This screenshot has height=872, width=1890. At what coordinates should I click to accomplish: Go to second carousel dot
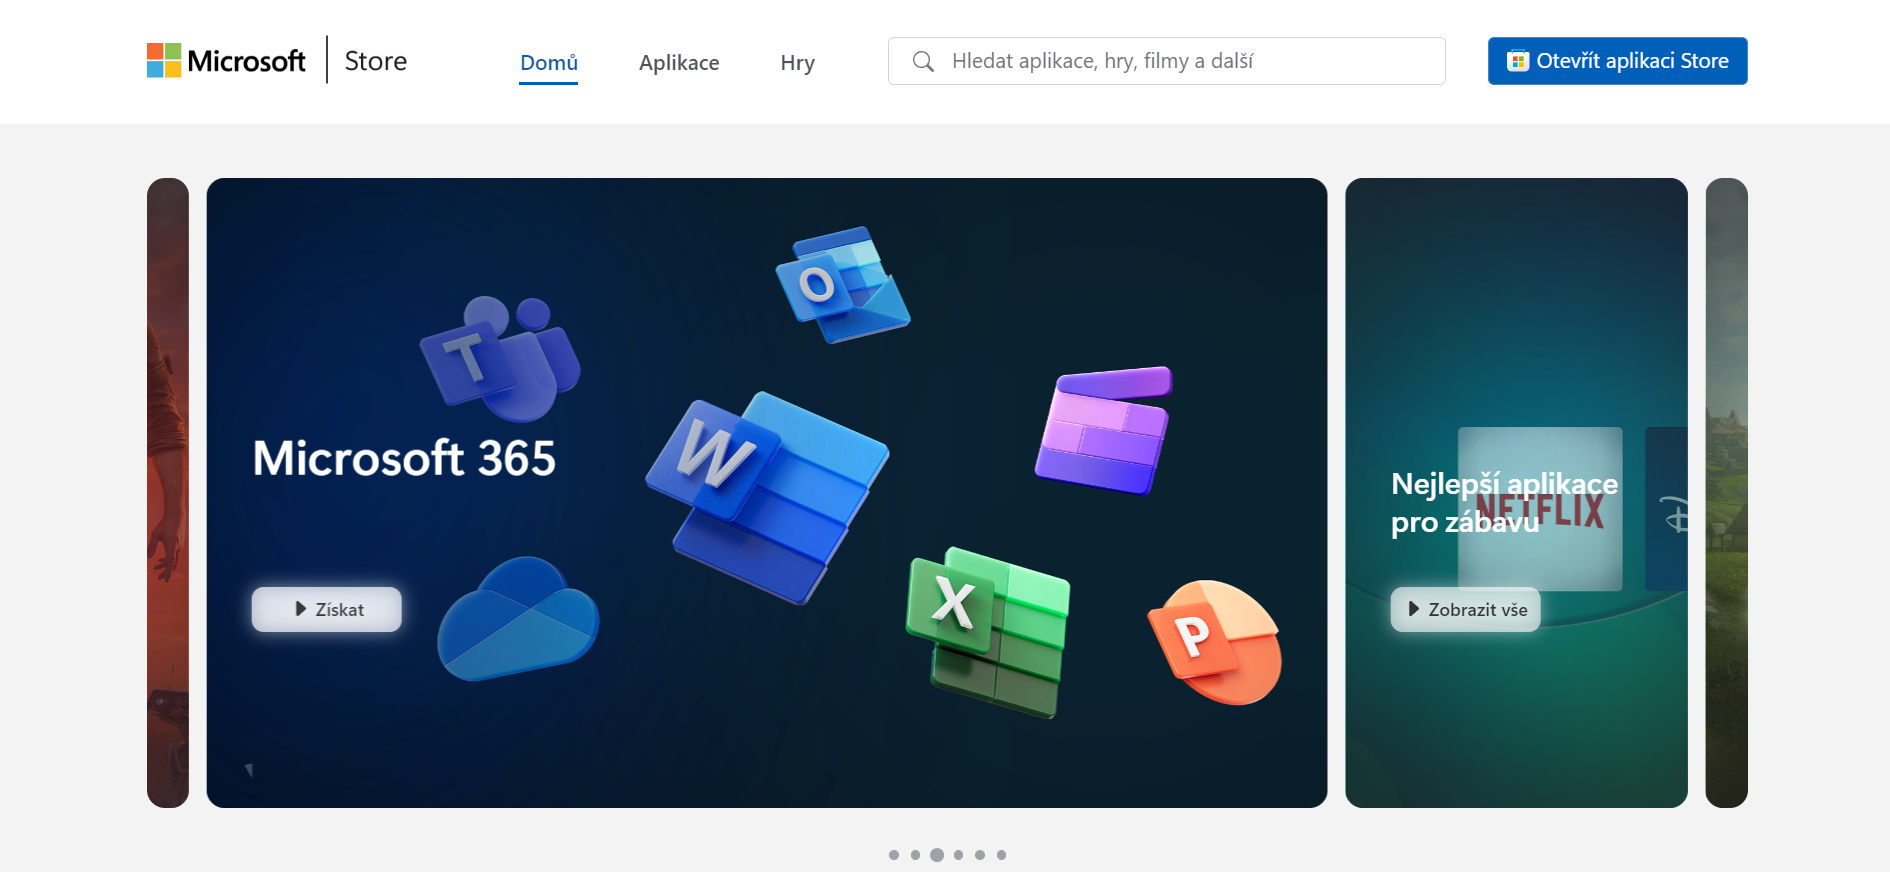click(x=915, y=855)
